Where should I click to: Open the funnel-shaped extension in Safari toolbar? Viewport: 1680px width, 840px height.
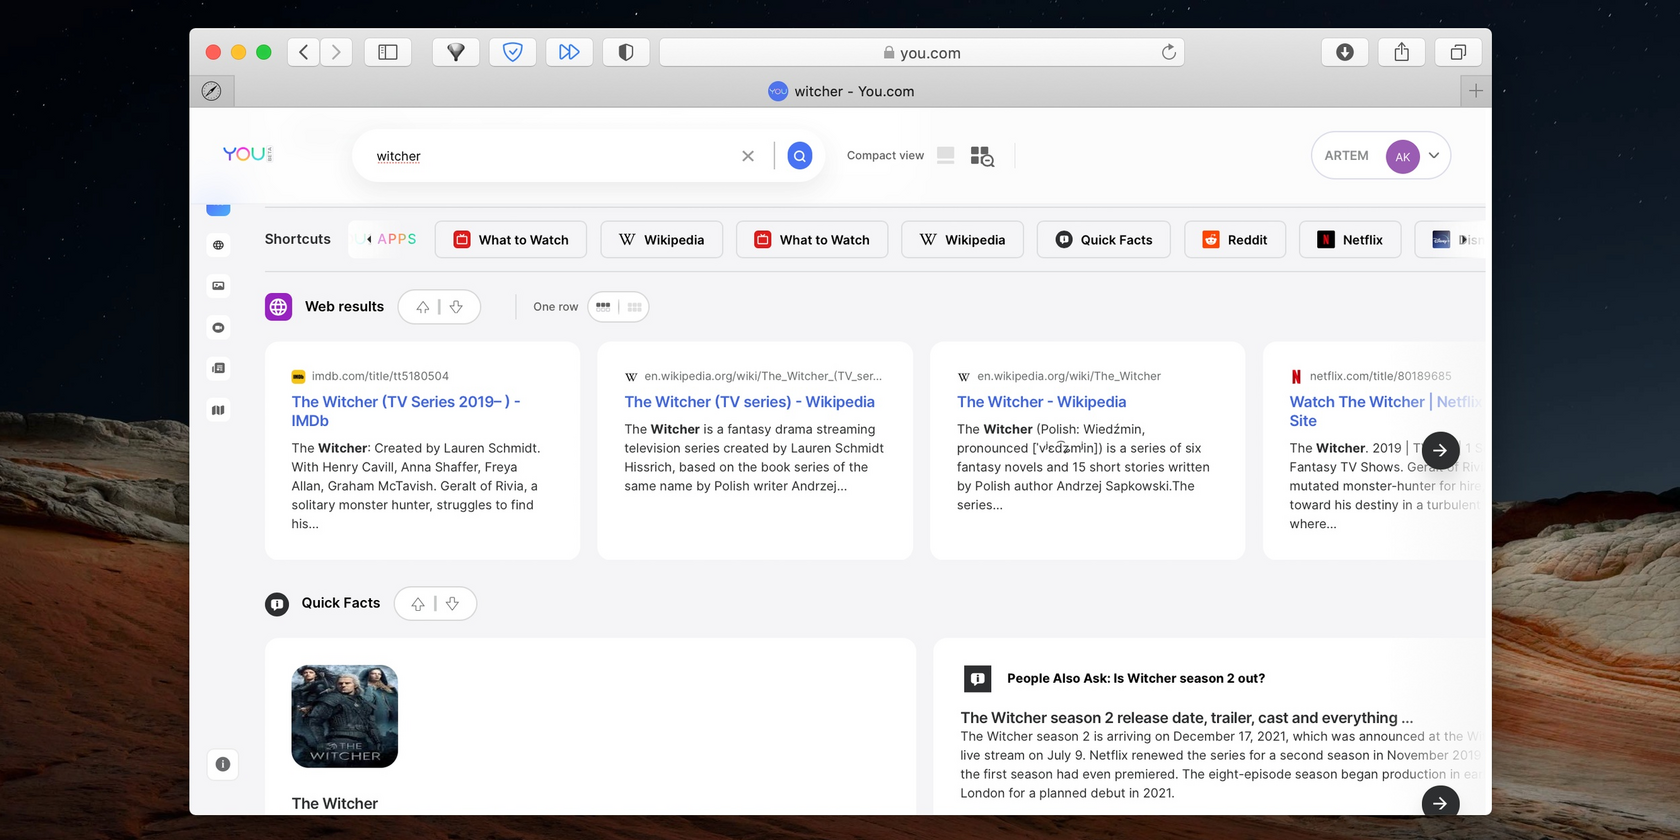coord(455,52)
